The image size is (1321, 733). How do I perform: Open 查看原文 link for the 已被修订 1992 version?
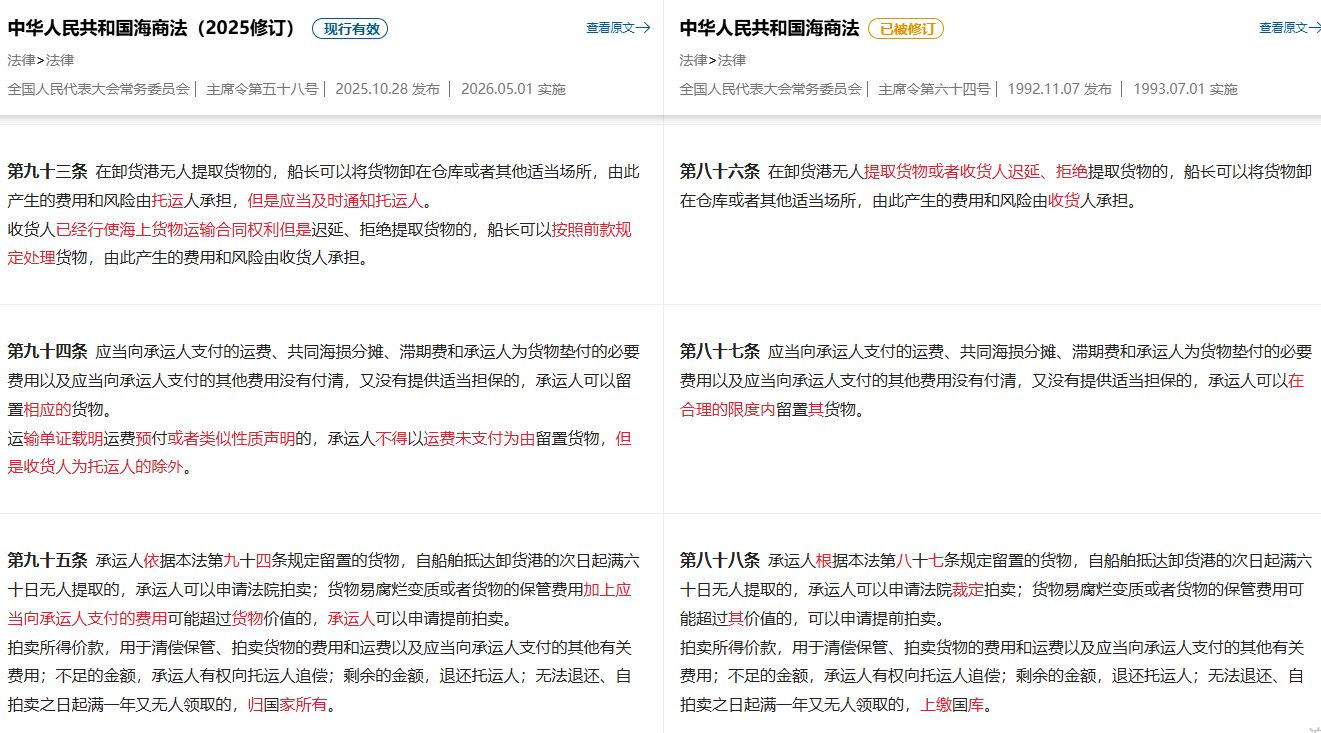[1290, 28]
